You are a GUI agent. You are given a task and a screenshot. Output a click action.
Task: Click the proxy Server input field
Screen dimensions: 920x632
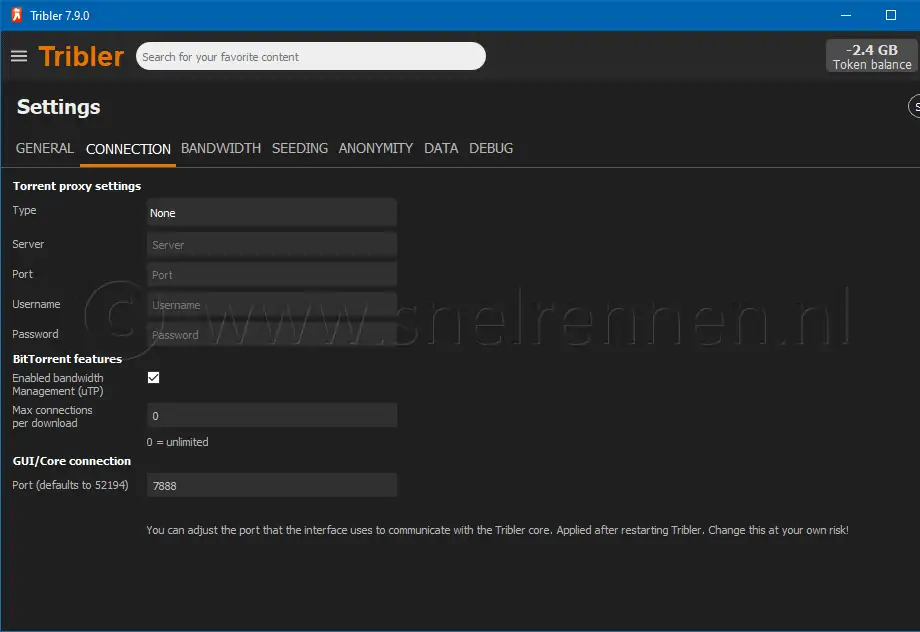(272, 245)
